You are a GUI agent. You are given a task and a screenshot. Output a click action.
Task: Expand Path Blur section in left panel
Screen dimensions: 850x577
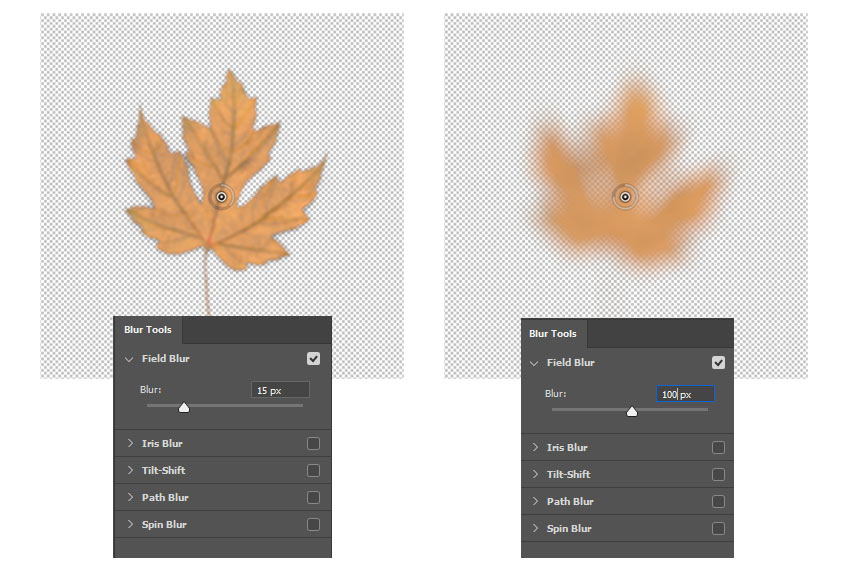[x=130, y=497]
